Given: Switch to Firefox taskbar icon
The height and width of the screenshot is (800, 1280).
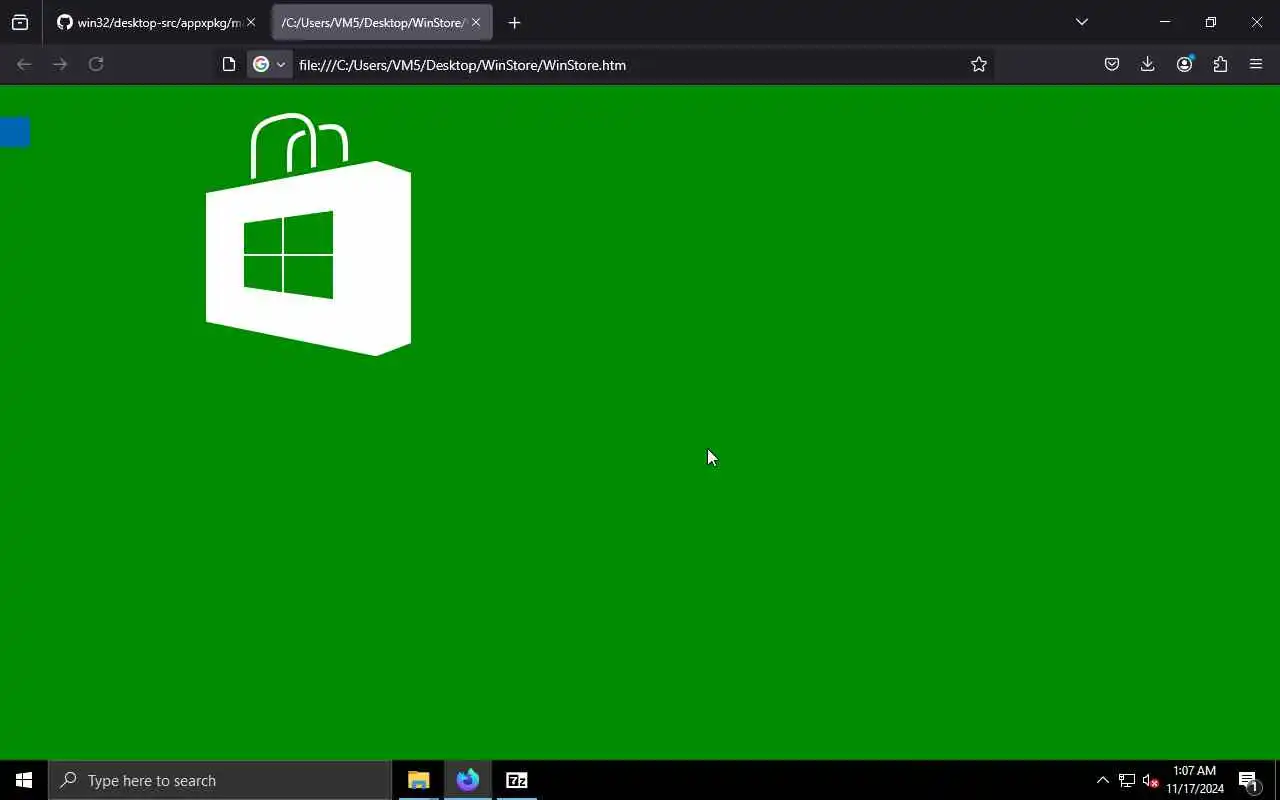Looking at the screenshot, I should point(468,780).
